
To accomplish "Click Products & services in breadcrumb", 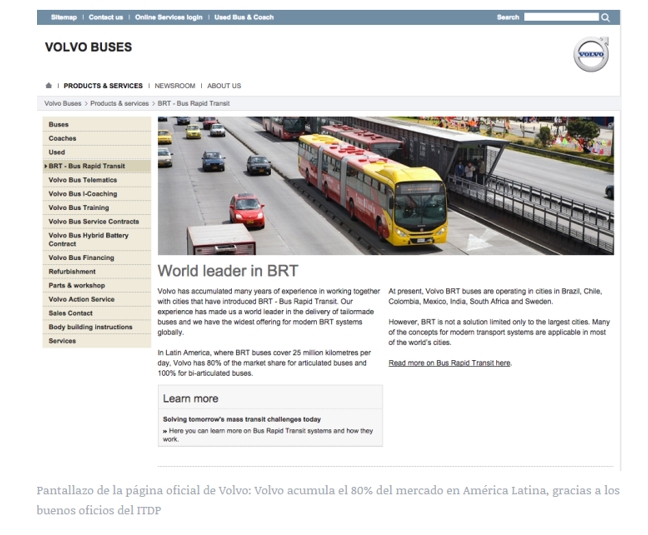I will click(119, 103).
